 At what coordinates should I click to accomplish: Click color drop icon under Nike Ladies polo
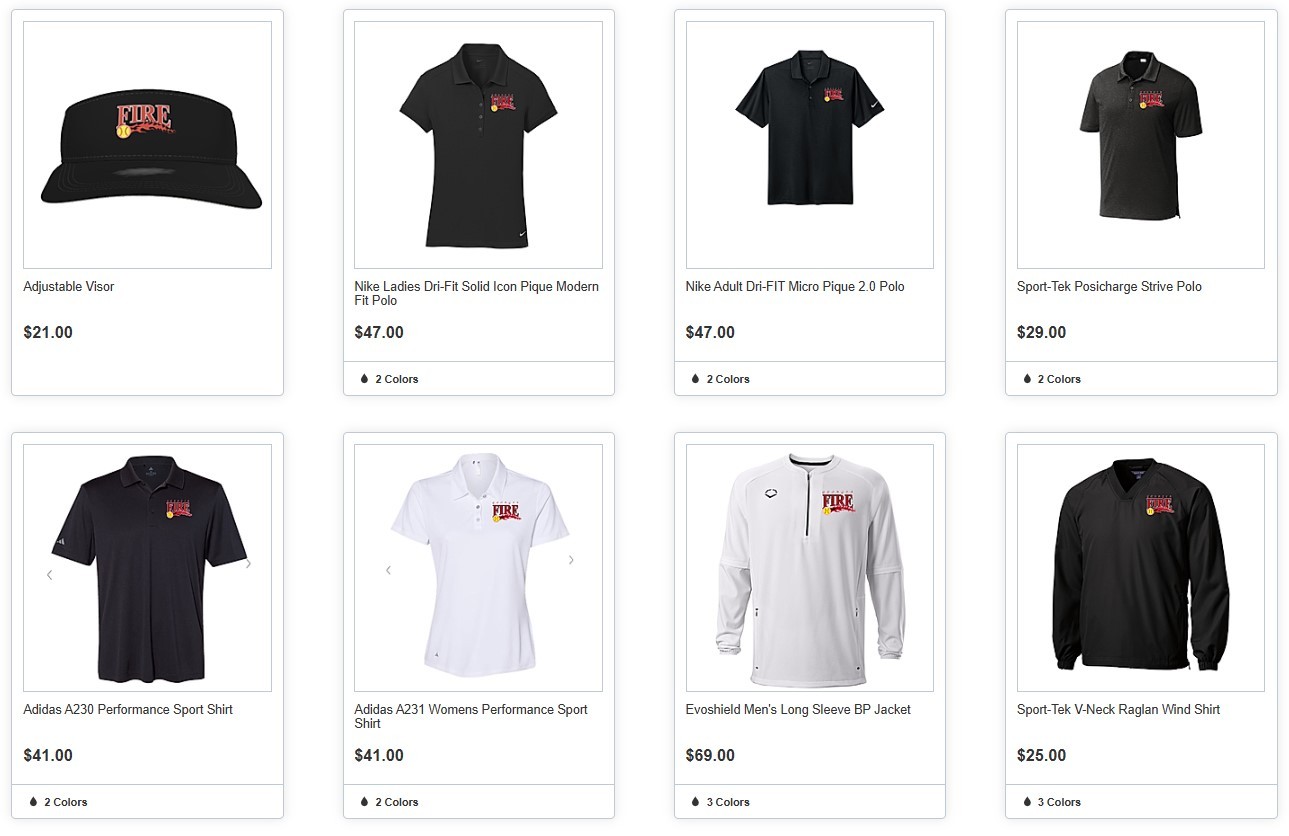(364, 379)
